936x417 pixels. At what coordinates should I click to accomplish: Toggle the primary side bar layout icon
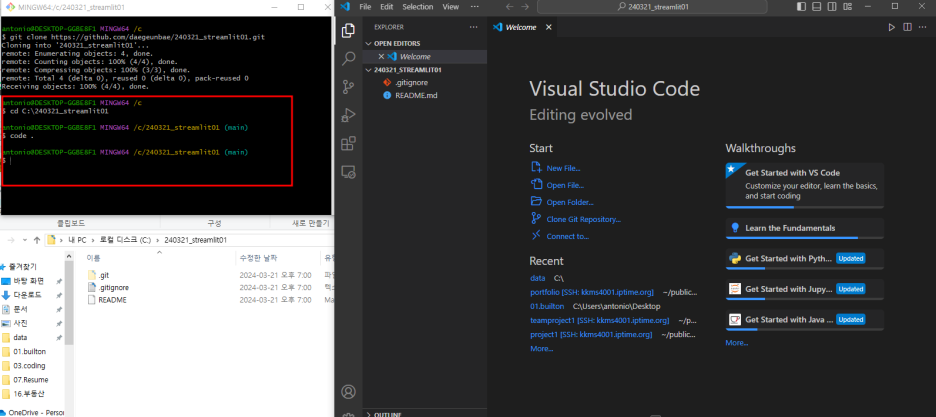point(801,7)
